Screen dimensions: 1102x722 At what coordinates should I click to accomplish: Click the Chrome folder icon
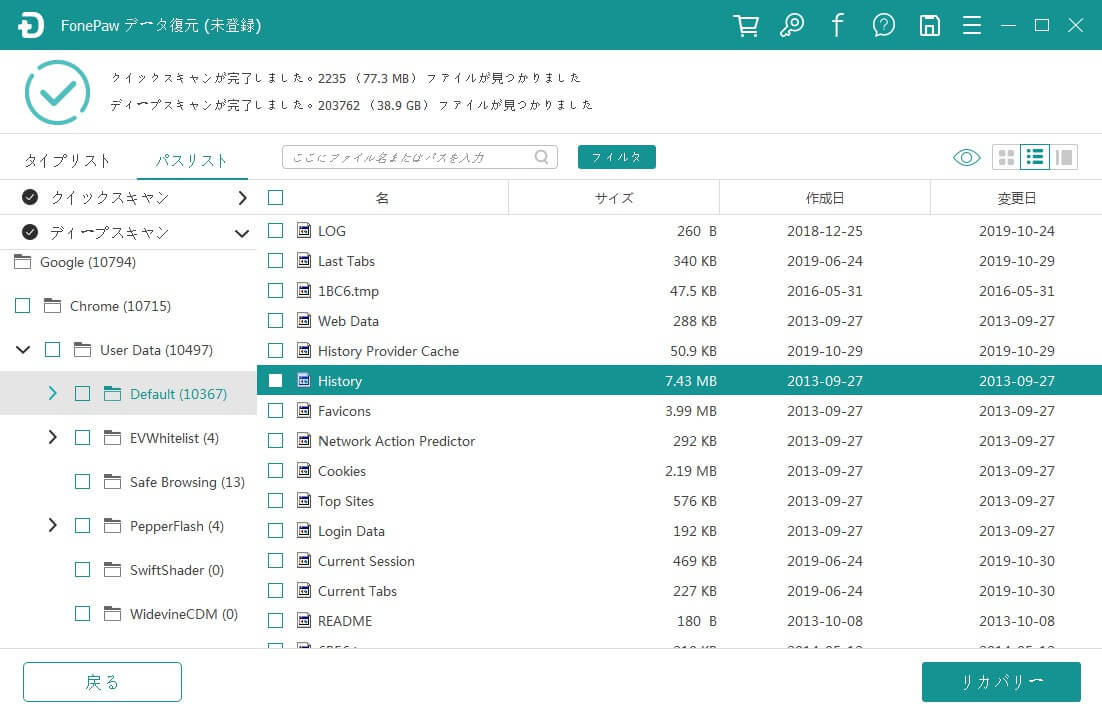[52, 305]
